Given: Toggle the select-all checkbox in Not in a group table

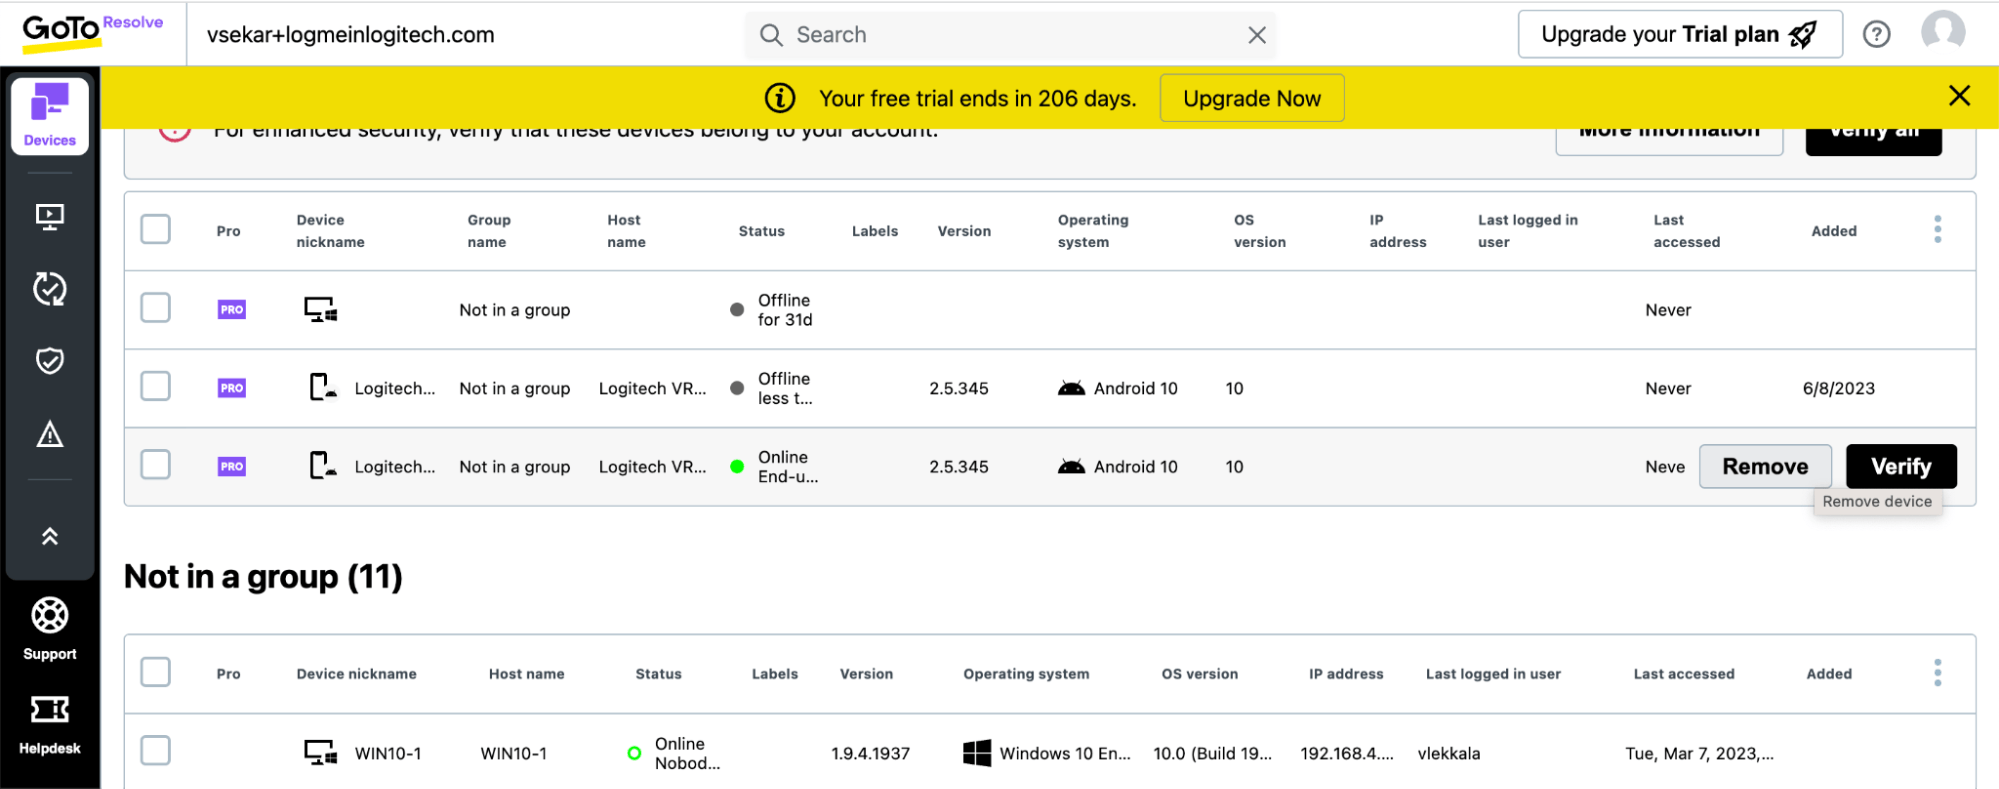Looking at the screenshot, I should (156, 672).
